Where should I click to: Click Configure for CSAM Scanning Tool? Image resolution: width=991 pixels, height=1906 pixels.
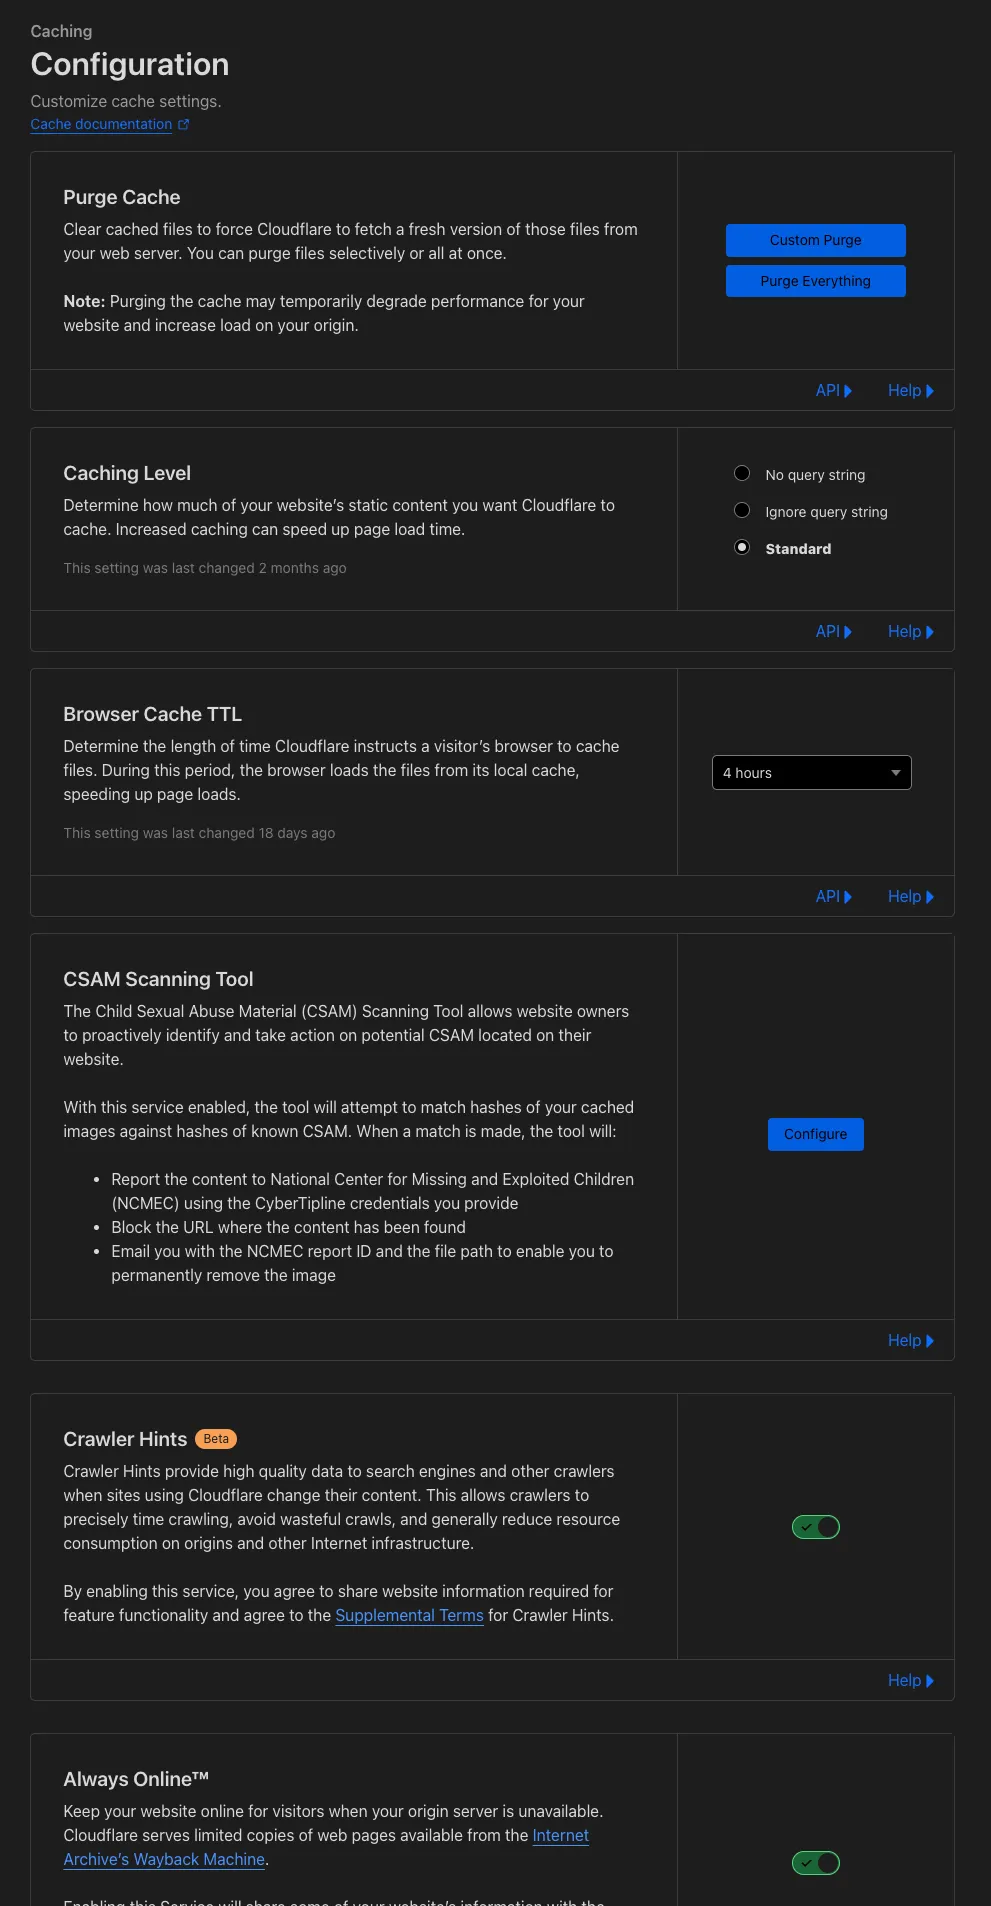815,1134
